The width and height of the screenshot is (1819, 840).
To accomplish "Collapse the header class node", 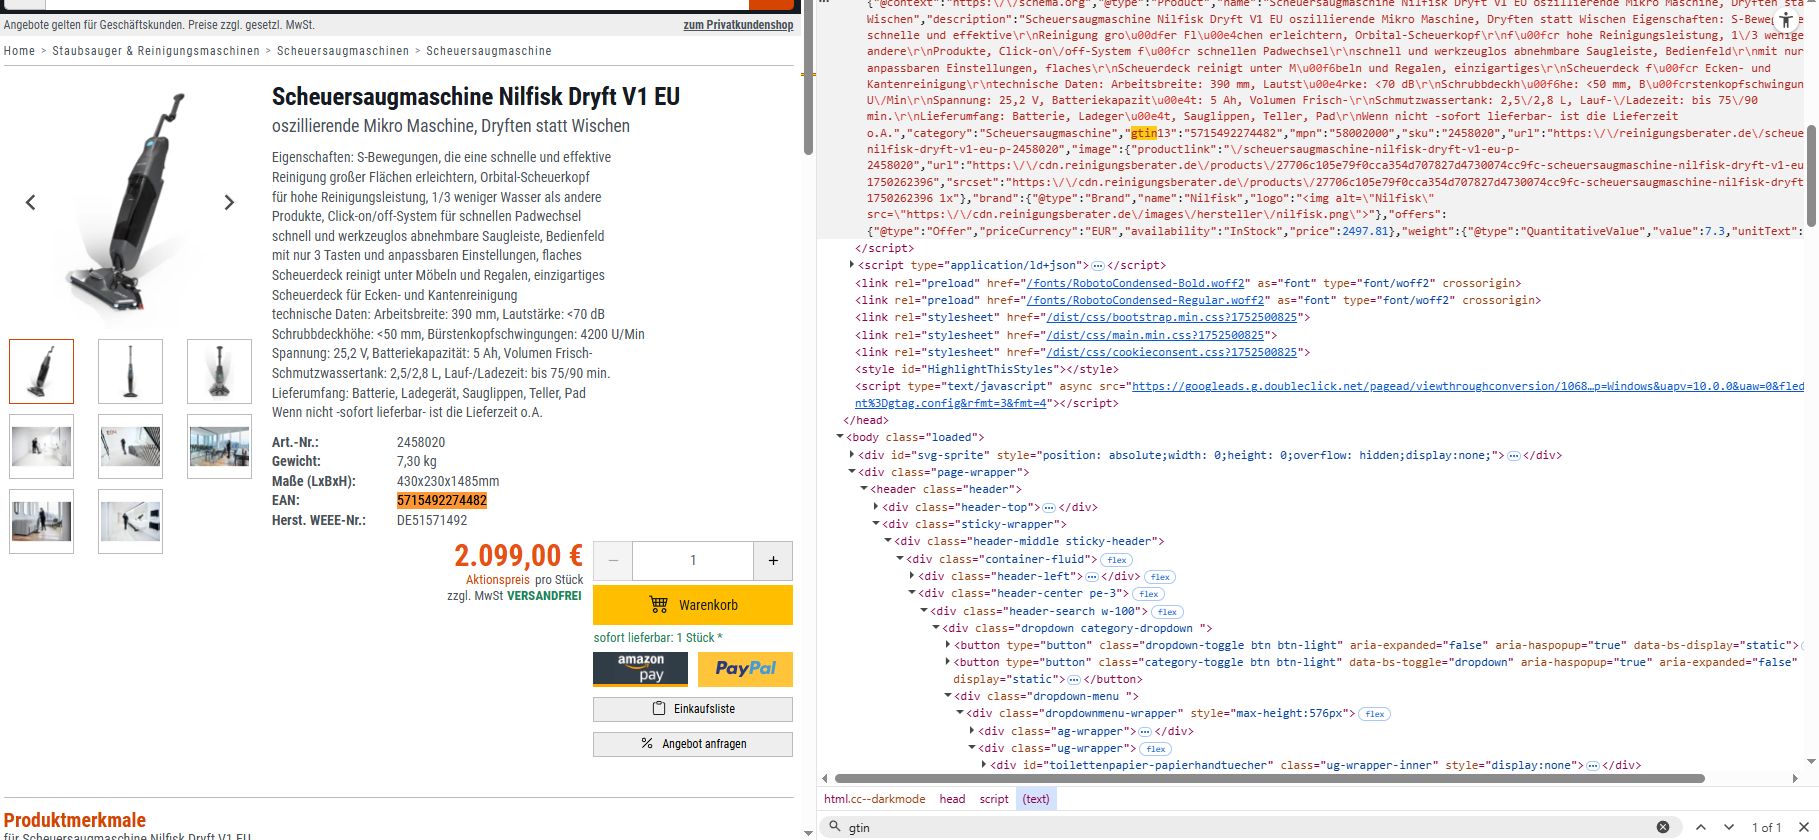I will [863, 489].
